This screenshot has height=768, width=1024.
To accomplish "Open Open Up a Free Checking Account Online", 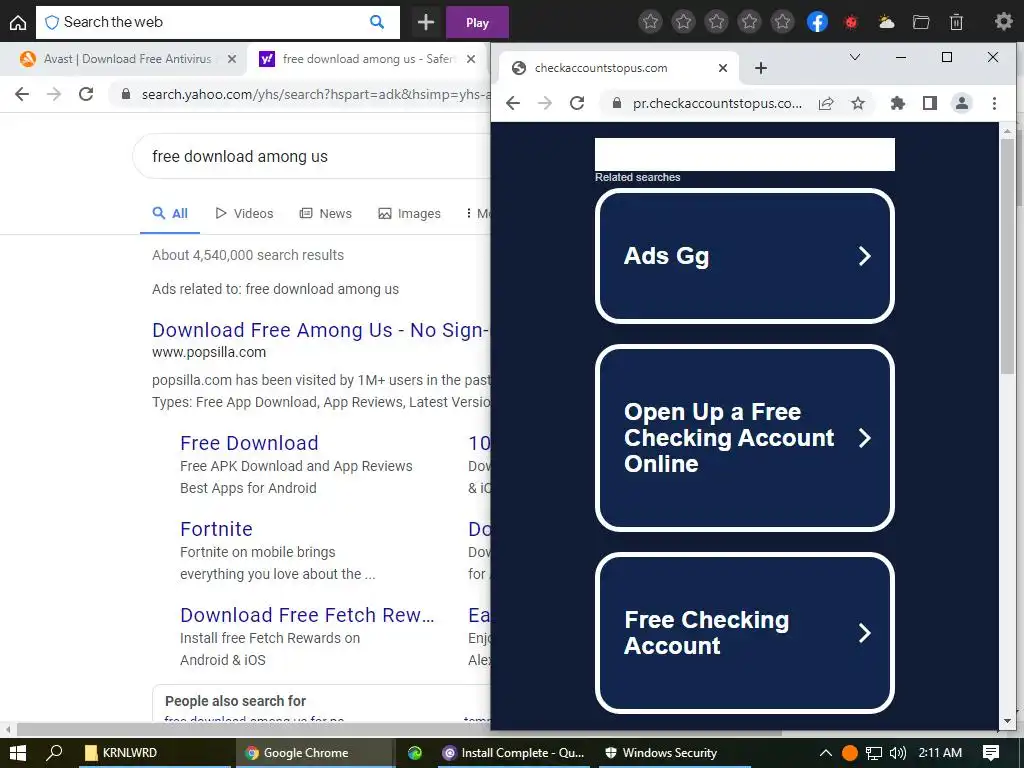I will [744, 438].
